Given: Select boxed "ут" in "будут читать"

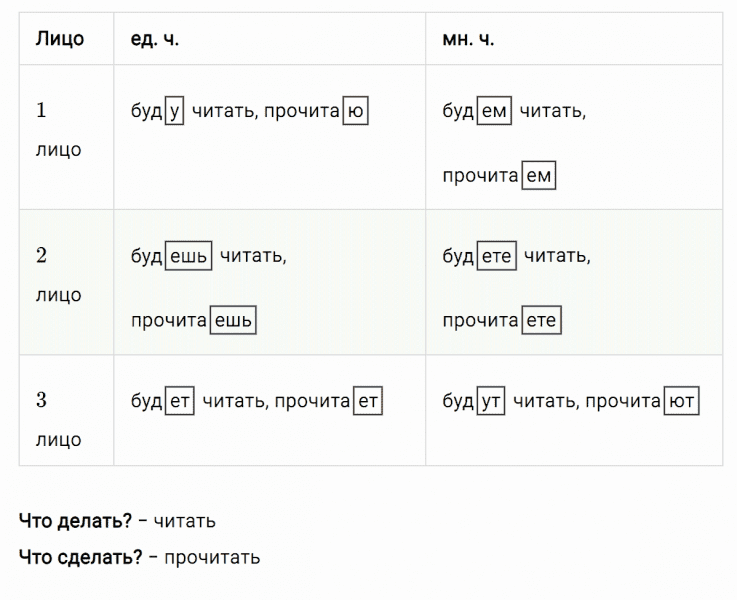Looking at the screenshot, I should [490, 402].
